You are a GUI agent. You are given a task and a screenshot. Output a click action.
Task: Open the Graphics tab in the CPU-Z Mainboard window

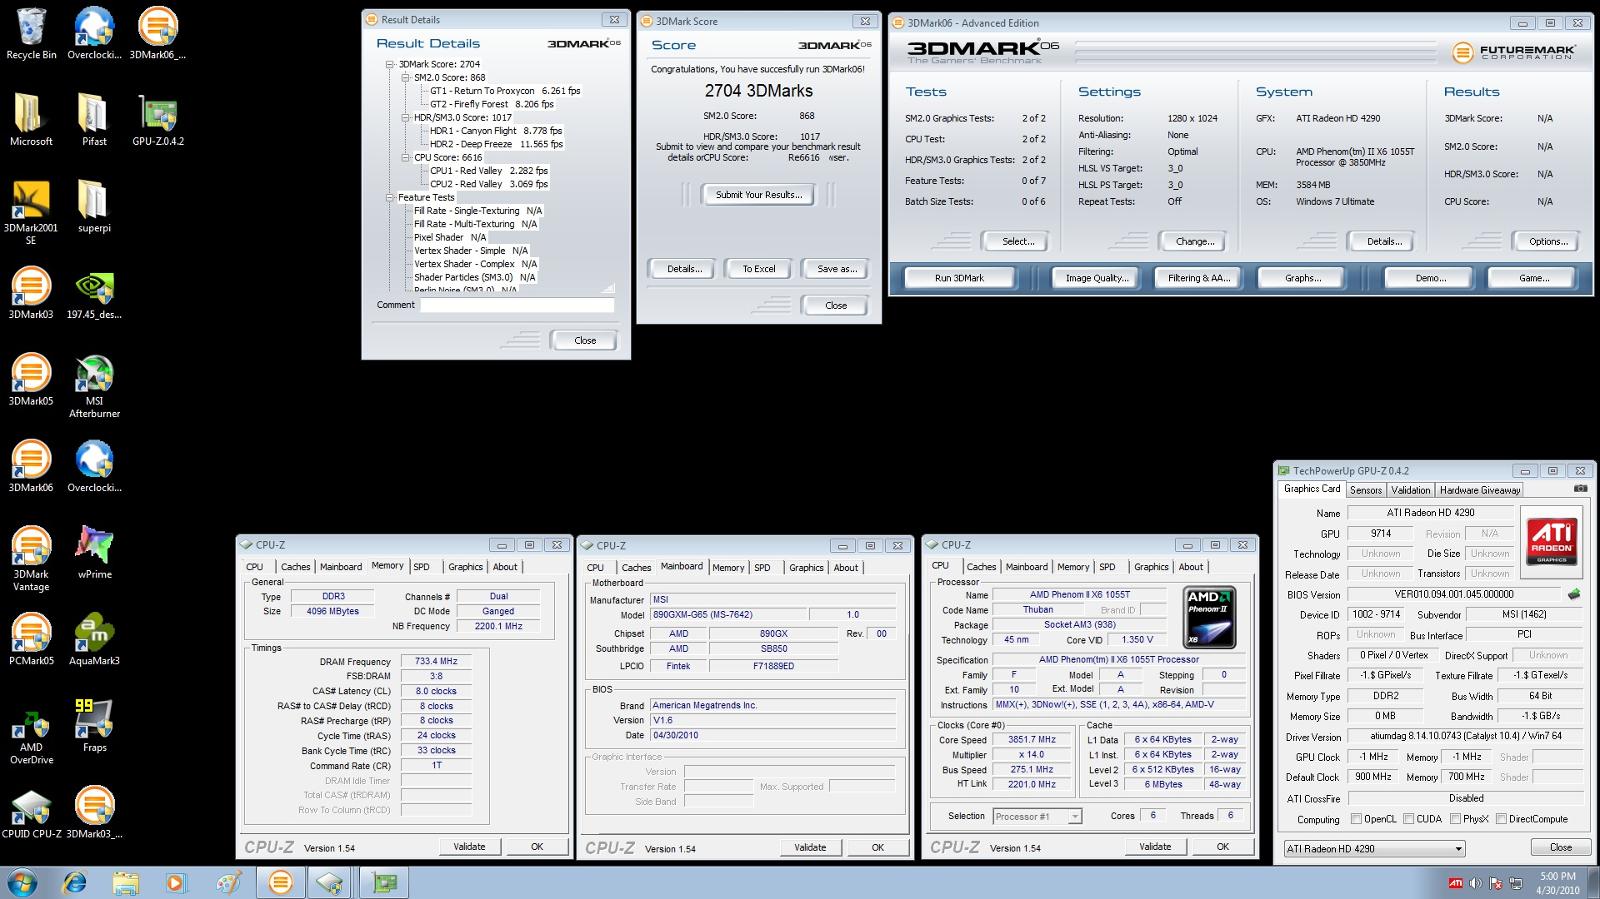(806, 567)
